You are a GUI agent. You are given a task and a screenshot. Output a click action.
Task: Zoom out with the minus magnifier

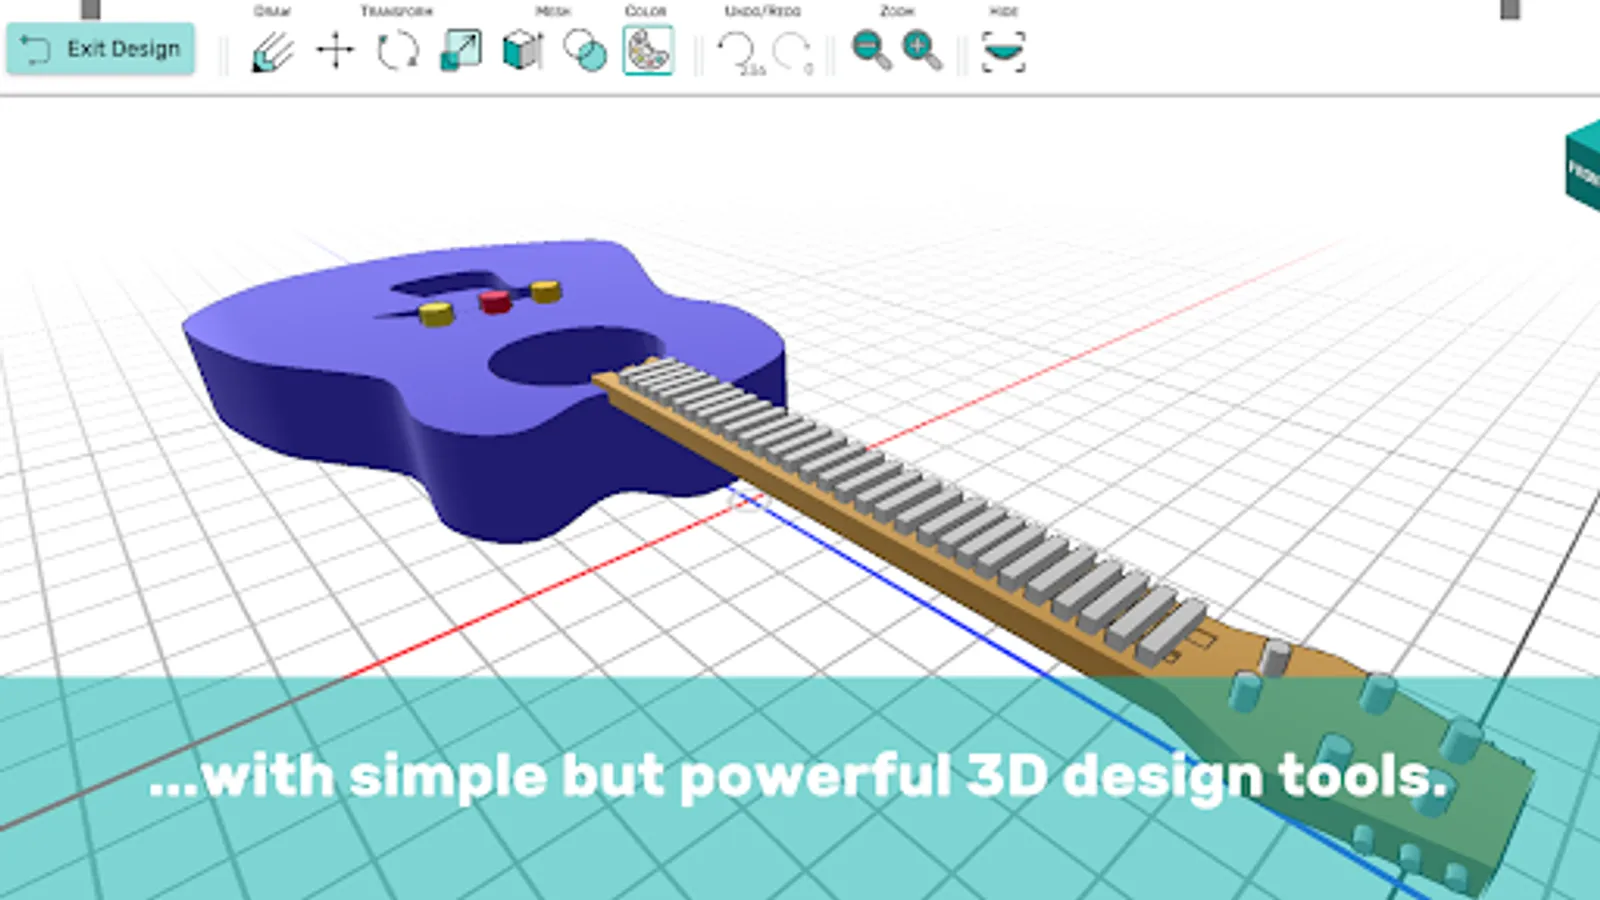pos(871,50)
